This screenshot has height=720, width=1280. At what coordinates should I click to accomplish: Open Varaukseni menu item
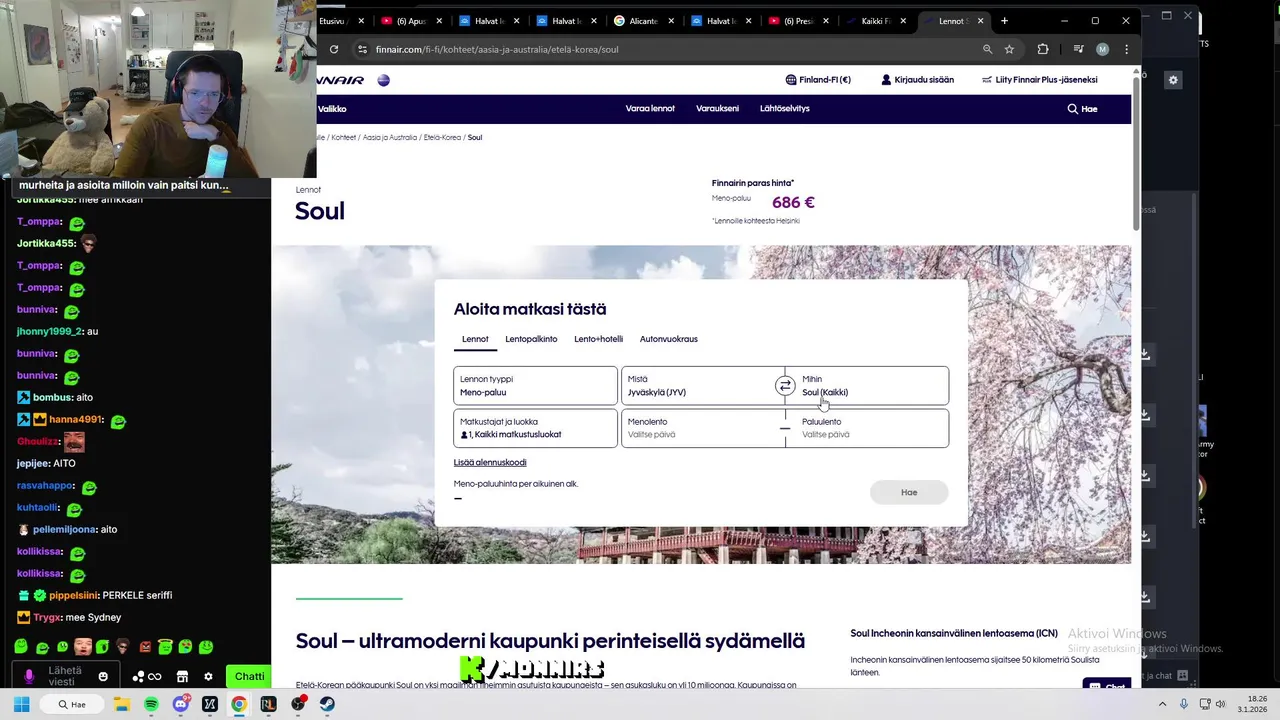(717, 108)
